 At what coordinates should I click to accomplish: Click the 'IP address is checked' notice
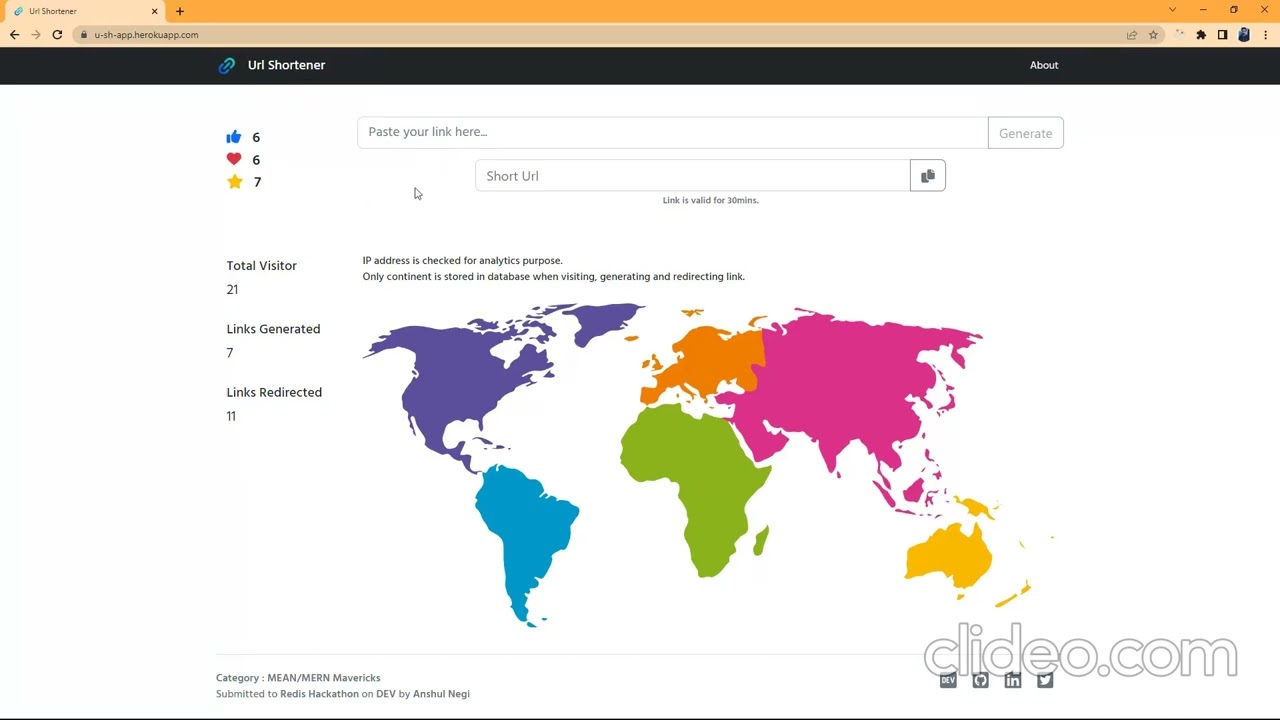462,261
